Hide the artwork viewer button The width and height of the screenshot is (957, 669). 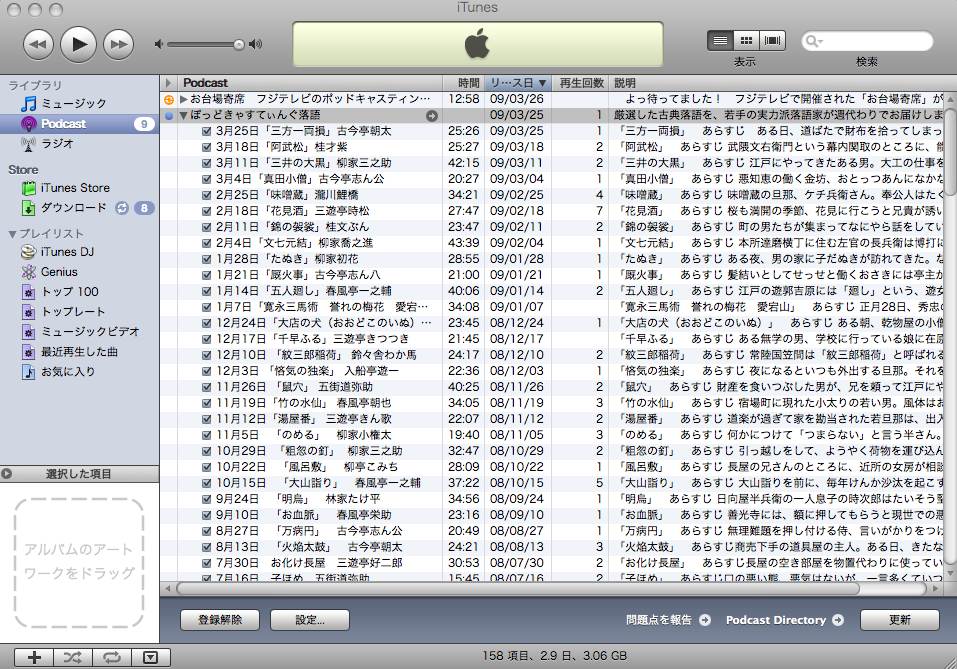tap(150, 657)
